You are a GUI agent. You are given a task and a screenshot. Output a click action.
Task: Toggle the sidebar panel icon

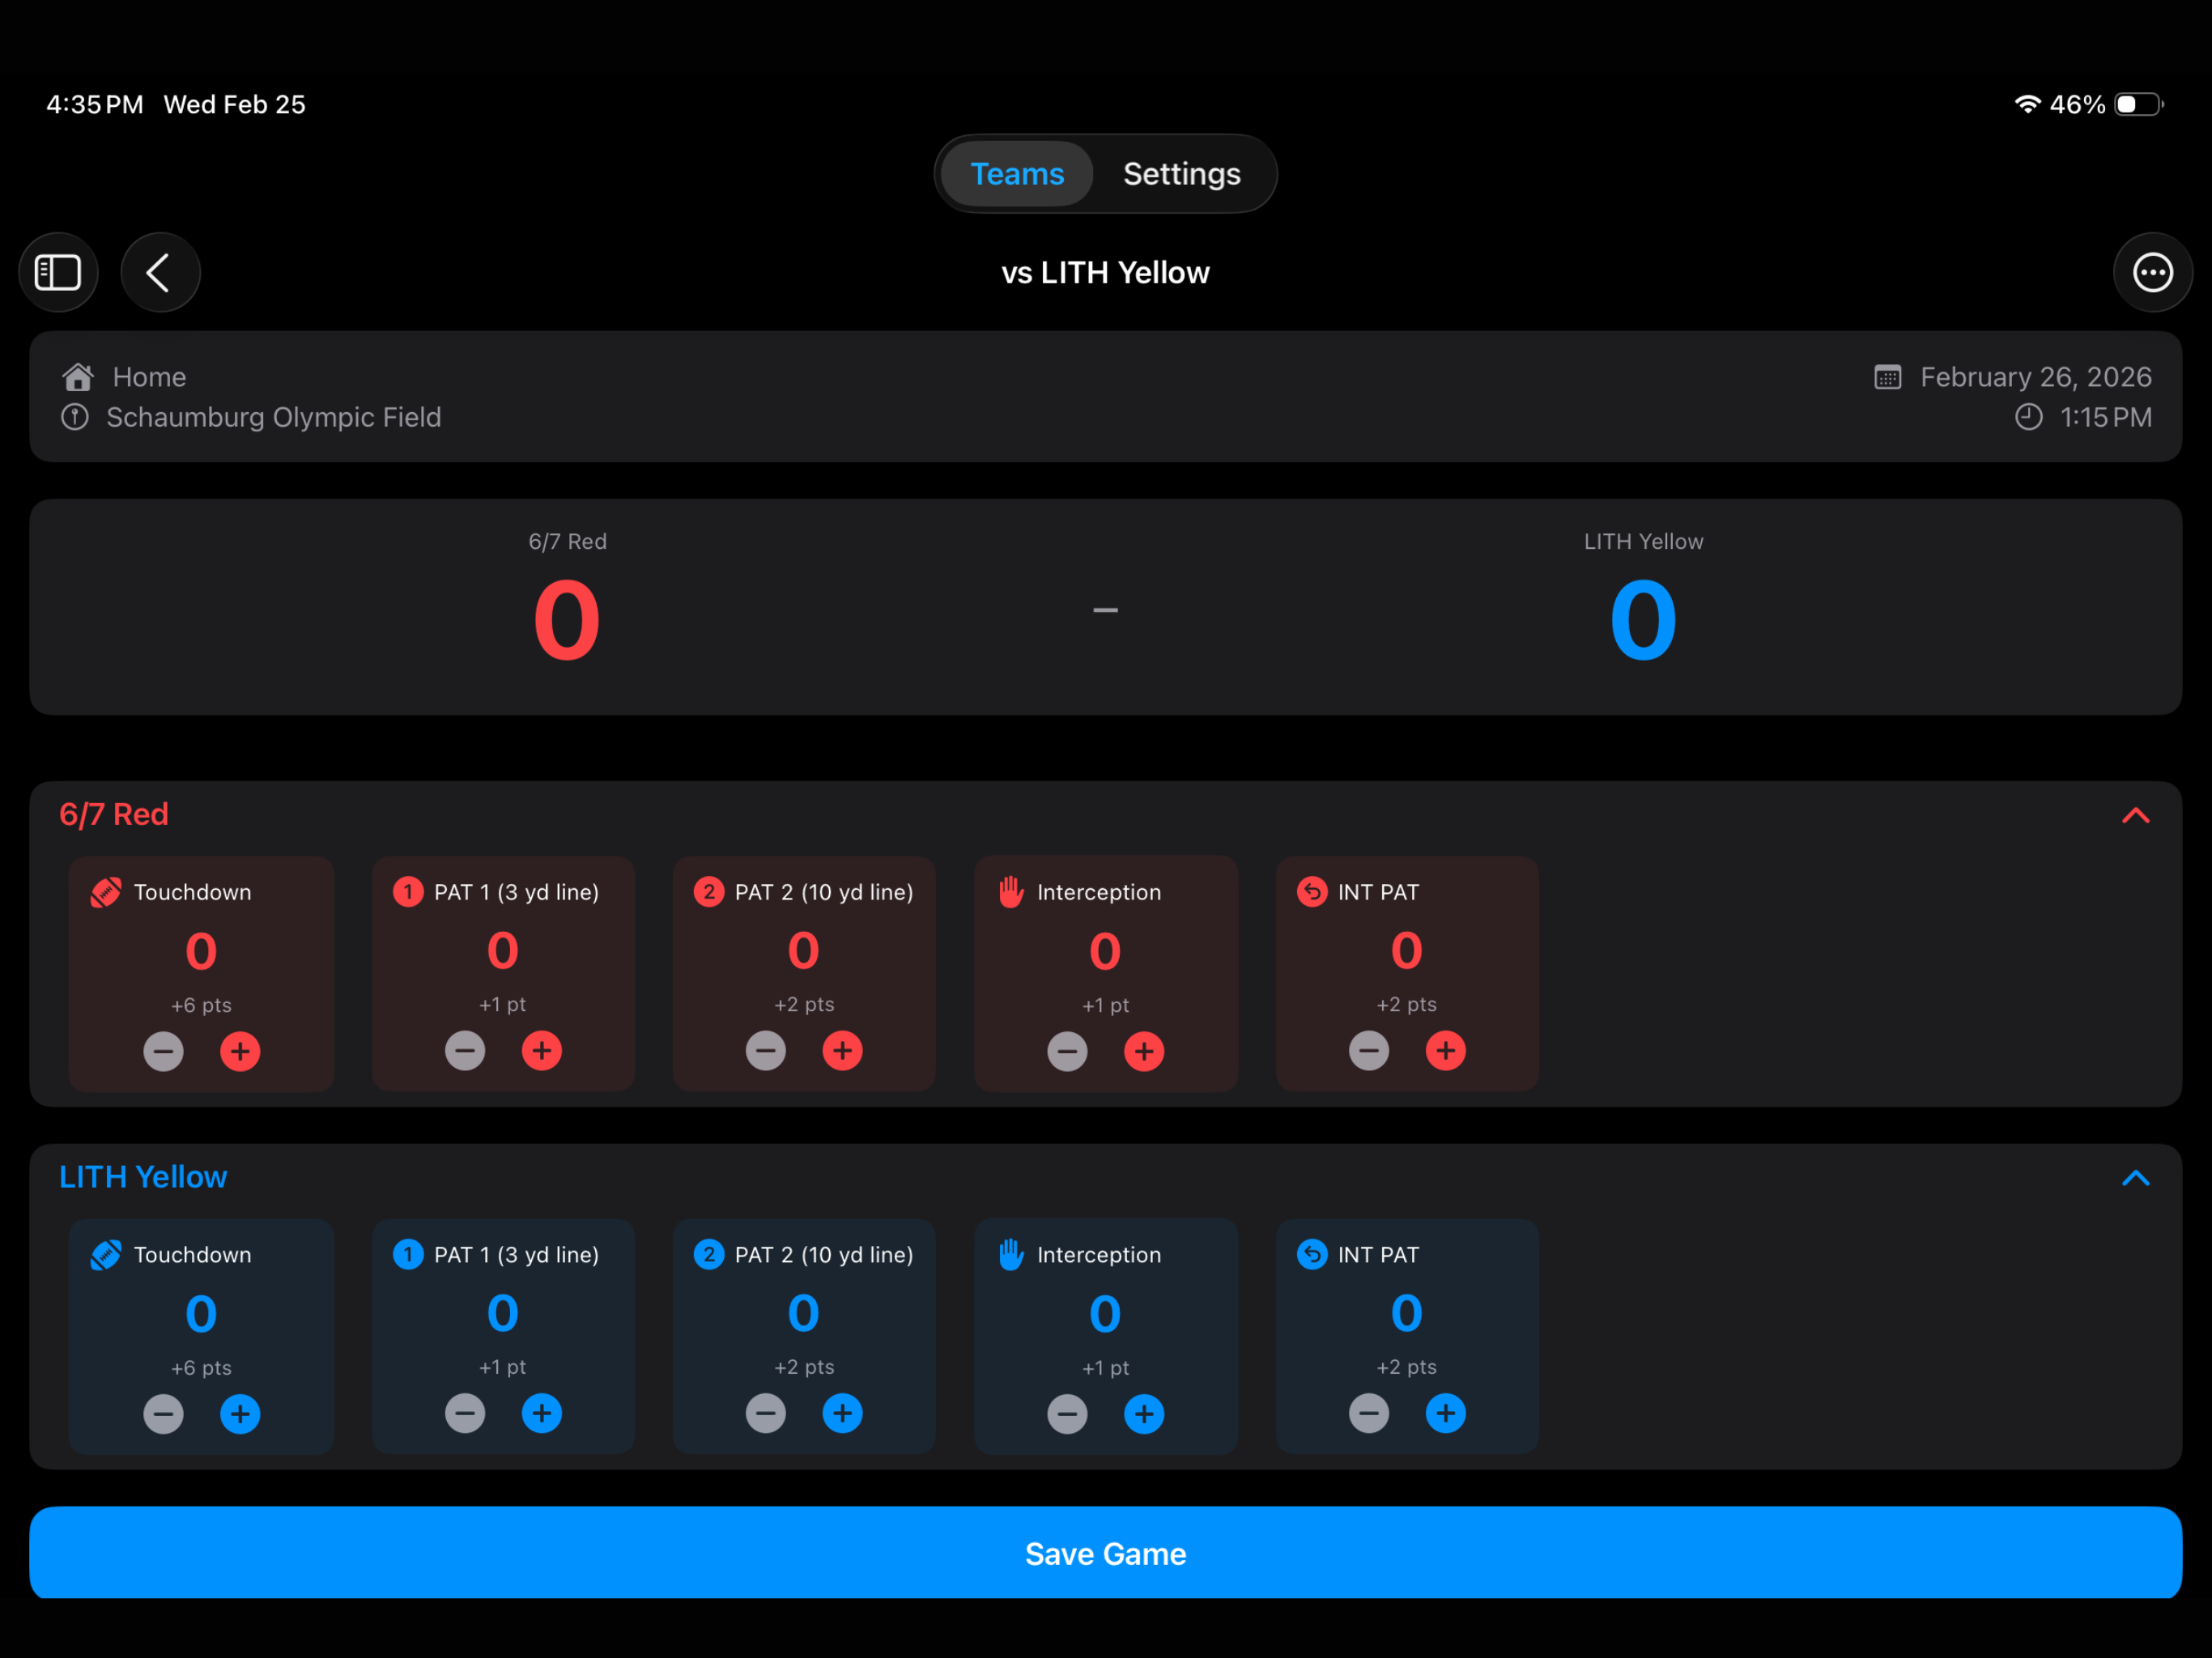click(58, 272)
